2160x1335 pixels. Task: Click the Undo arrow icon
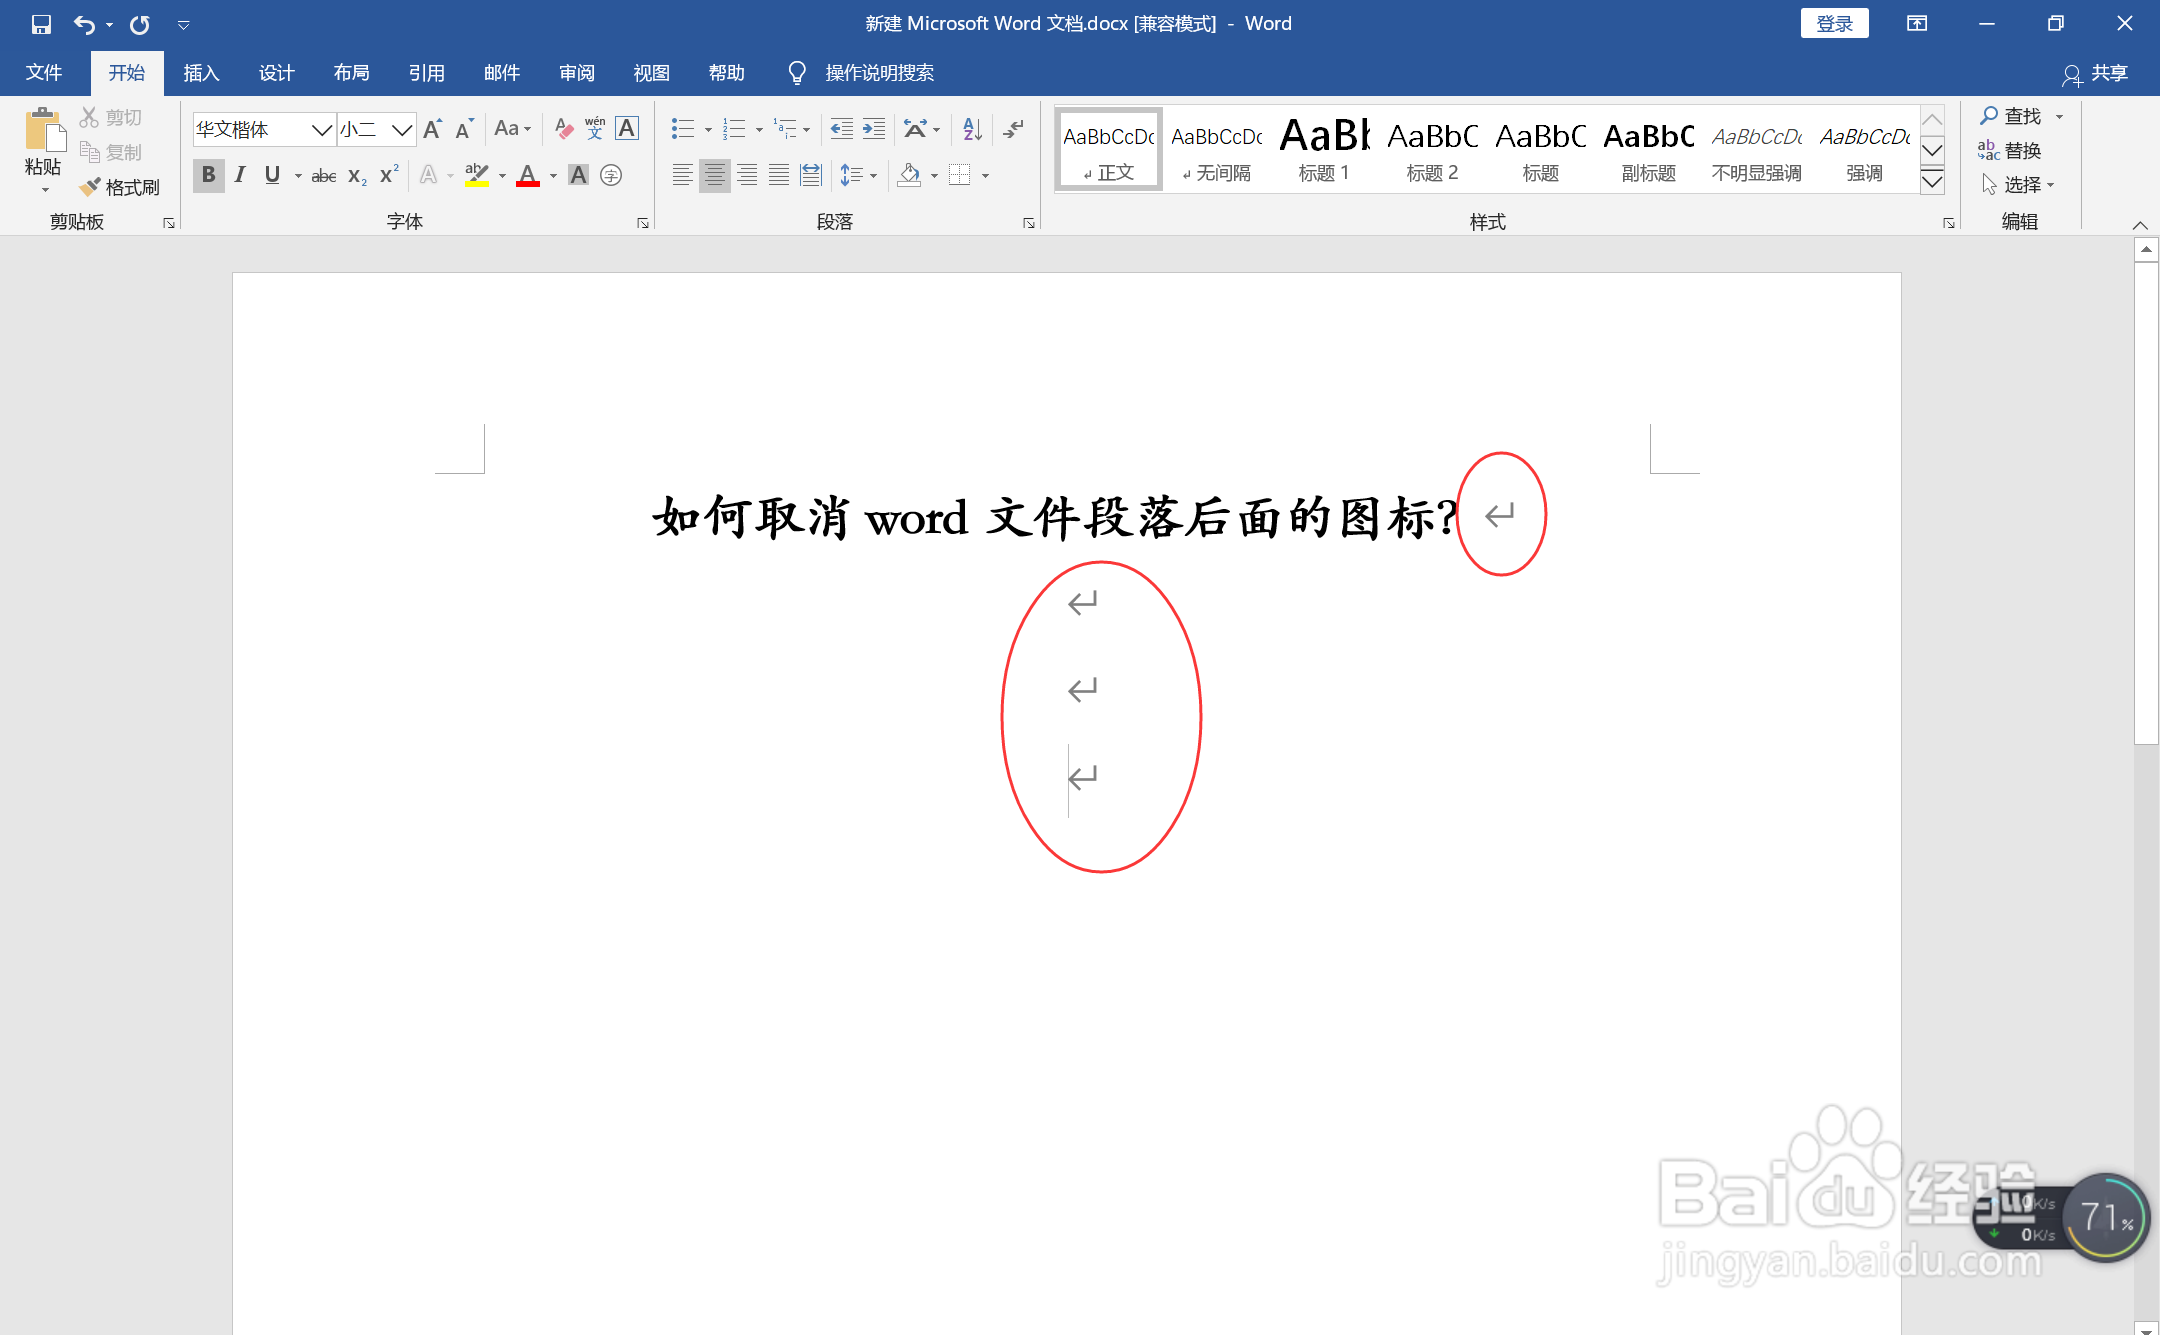(84, 24)
